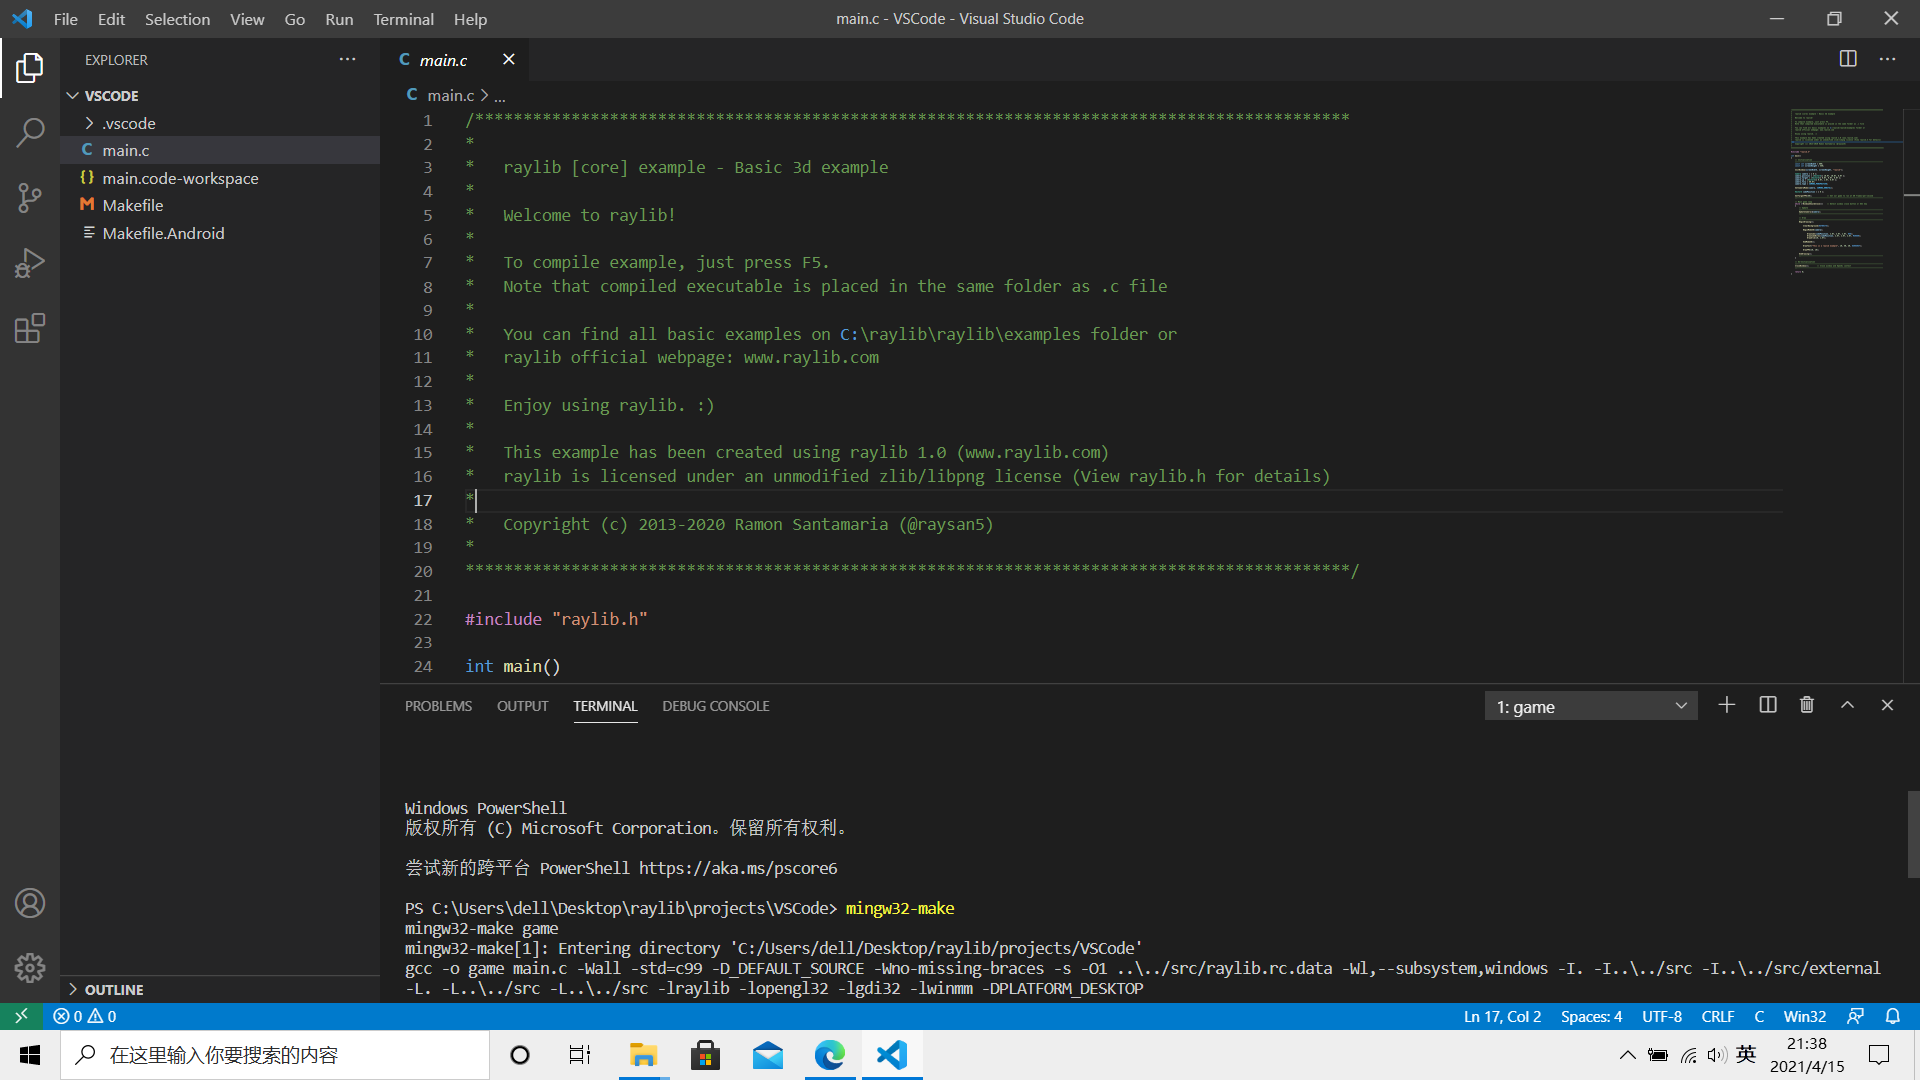Open notifications bell in status bar
Screen dimensions: 1920x1080
click(1892, 1016)
